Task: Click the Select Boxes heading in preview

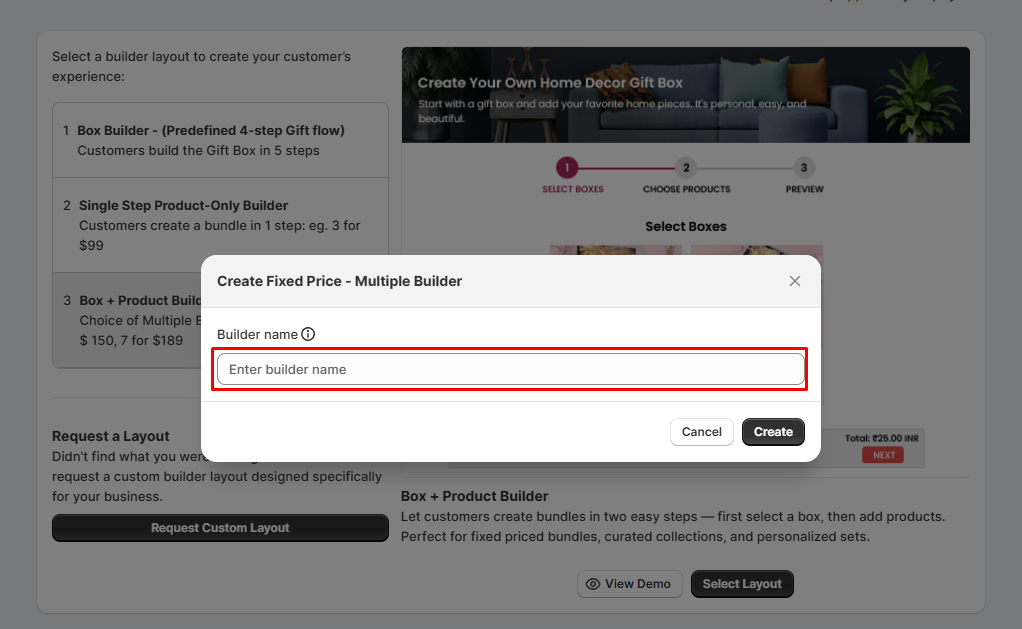Action: click(686, 226)
